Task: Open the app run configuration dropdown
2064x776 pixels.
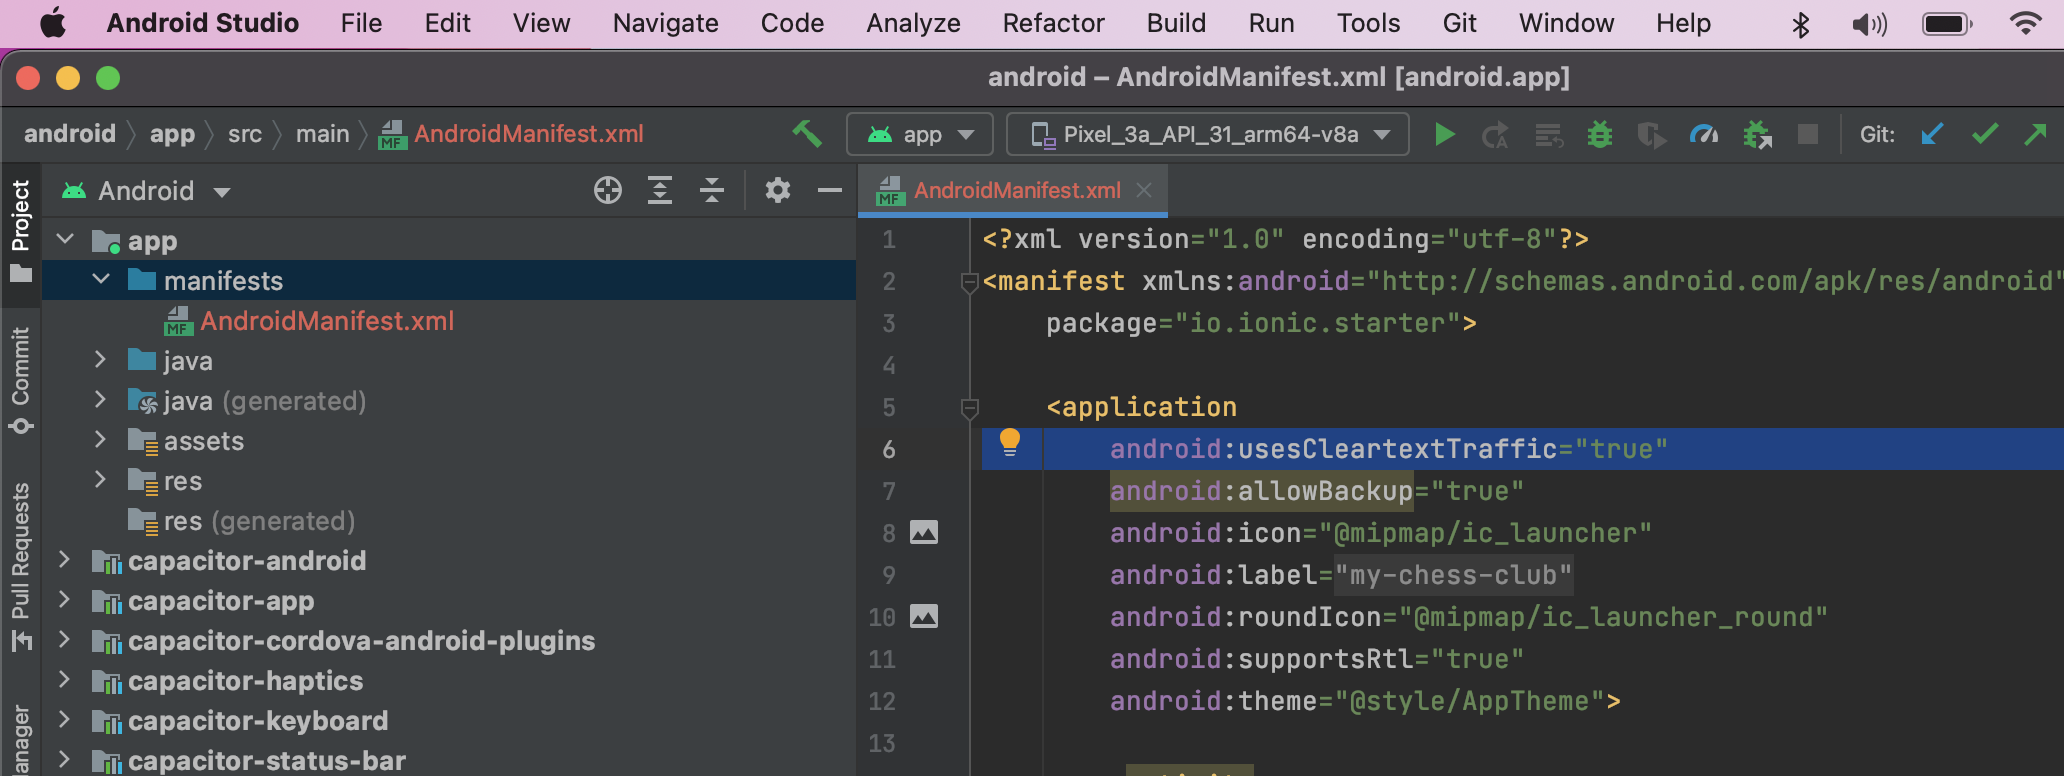Action: click(920, 134)
